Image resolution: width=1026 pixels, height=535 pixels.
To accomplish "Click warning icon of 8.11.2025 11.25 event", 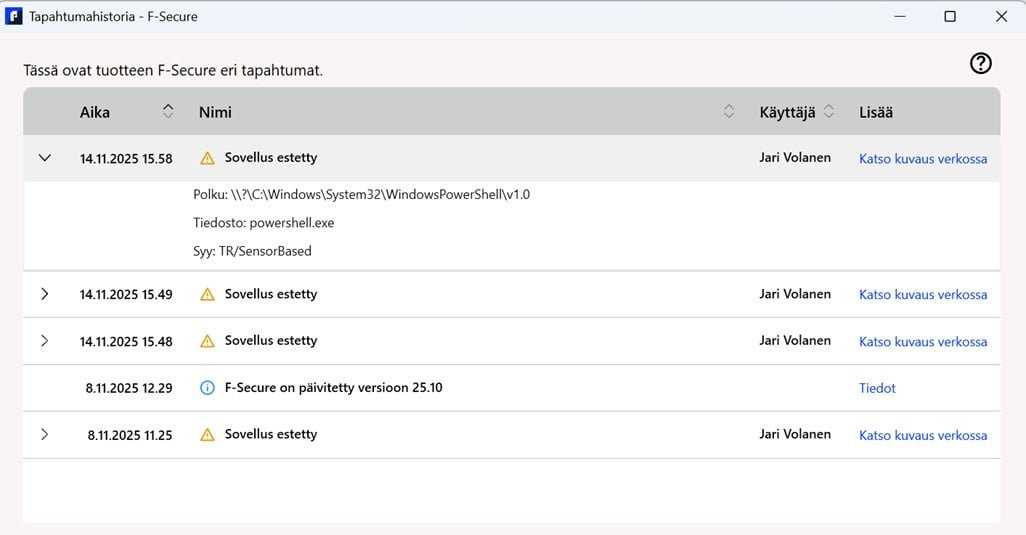I will point(207,434).
